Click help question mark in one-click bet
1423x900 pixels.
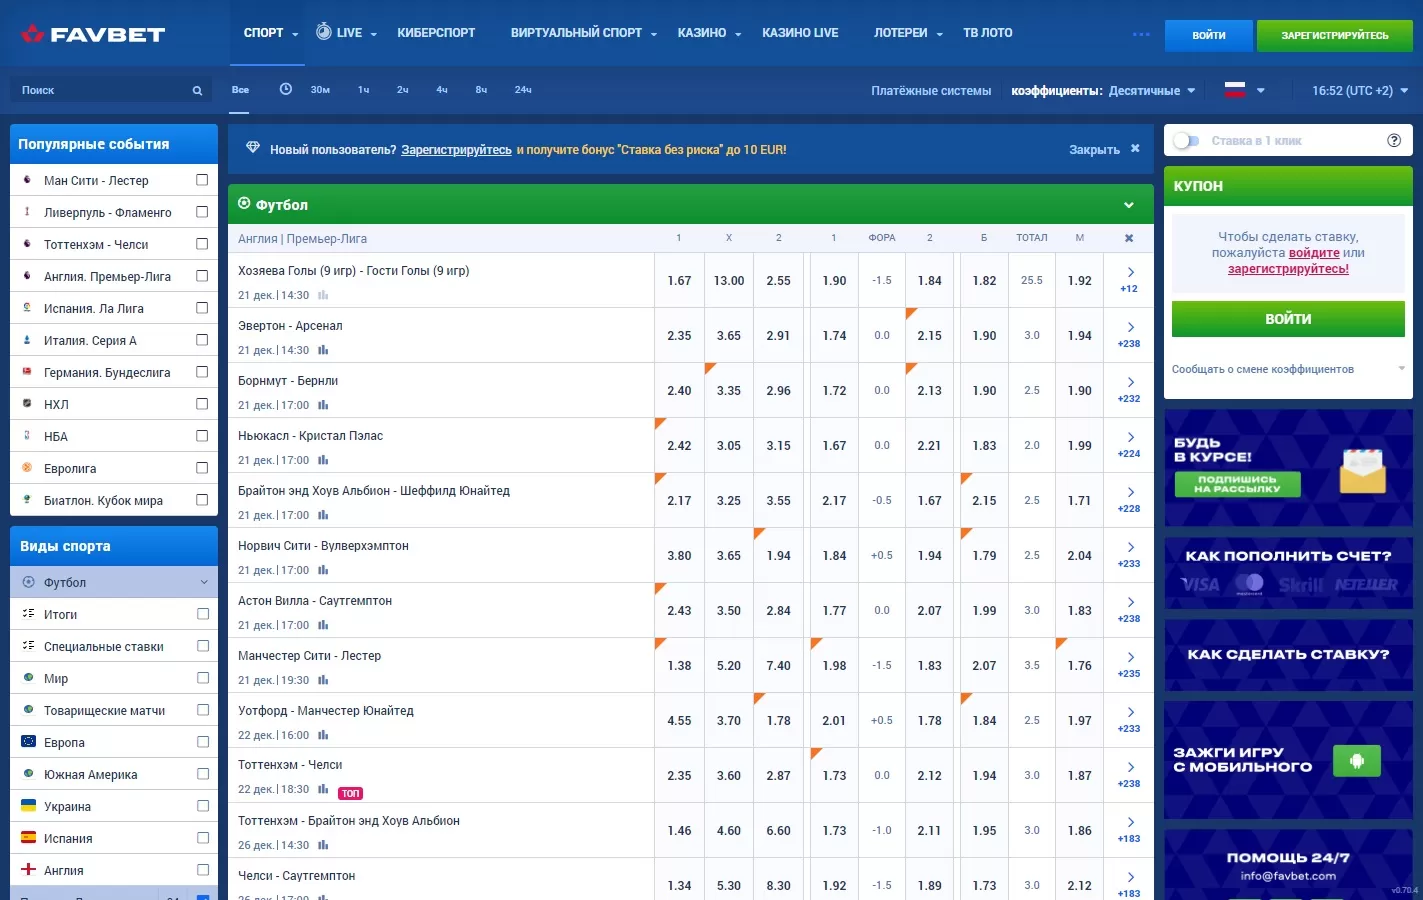[1393, 141]
